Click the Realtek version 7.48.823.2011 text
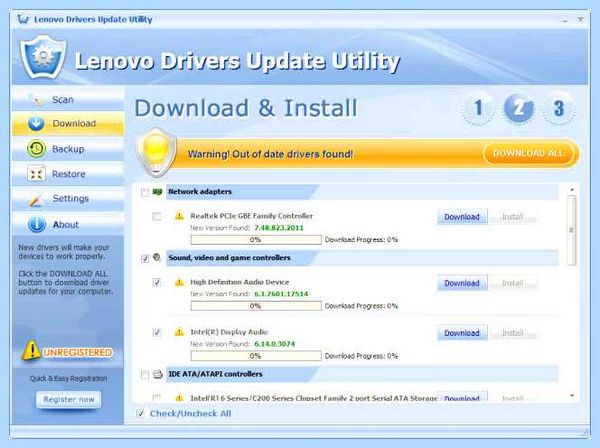The width and height of the screenshot is (600, 448). (x=279, y=228)
